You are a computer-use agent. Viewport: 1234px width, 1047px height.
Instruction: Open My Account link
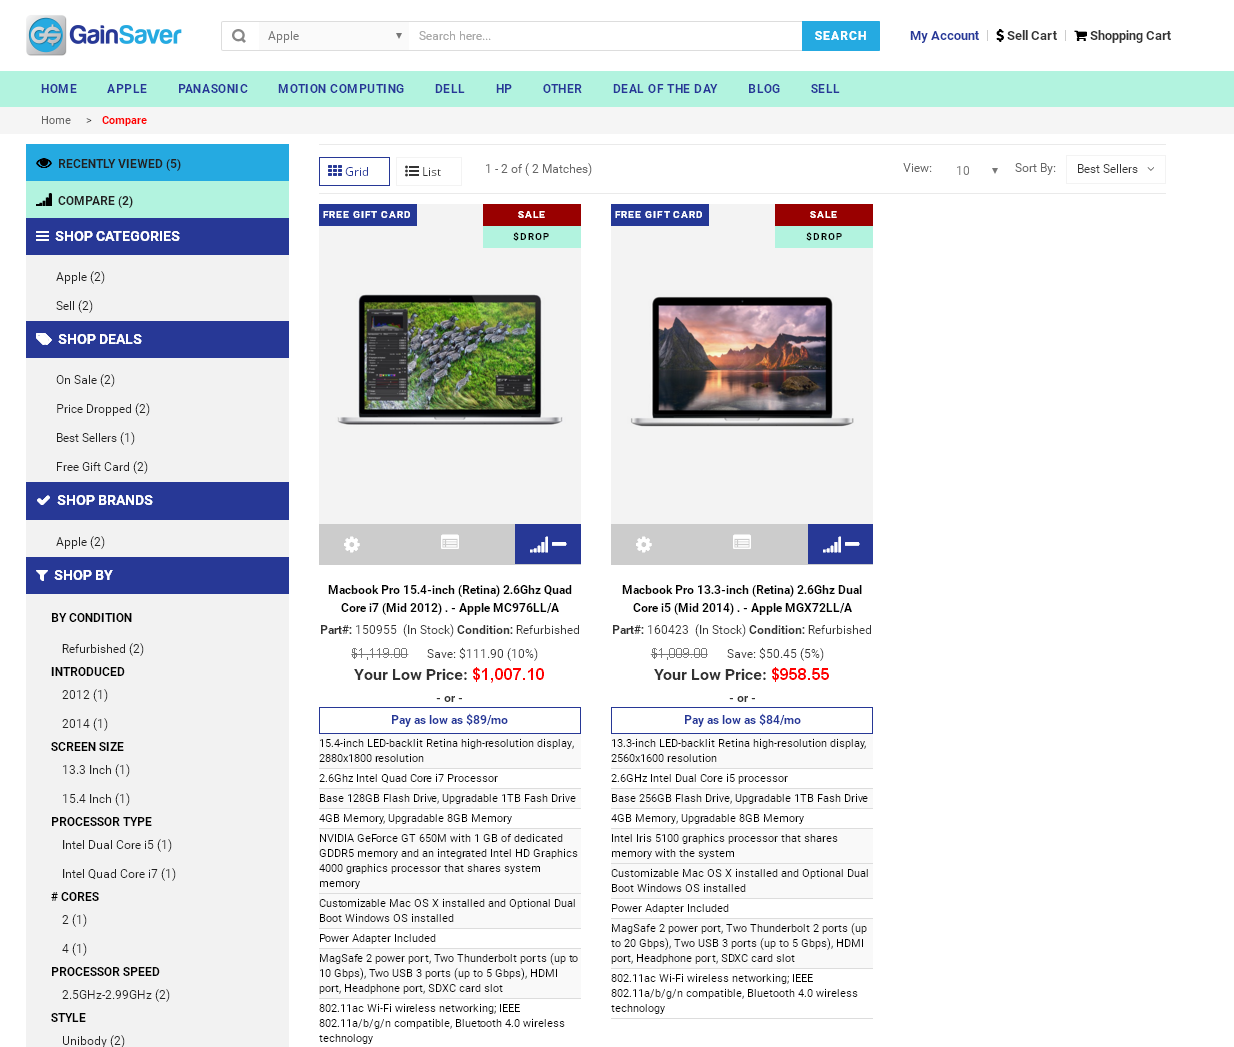tap(944, 36)
